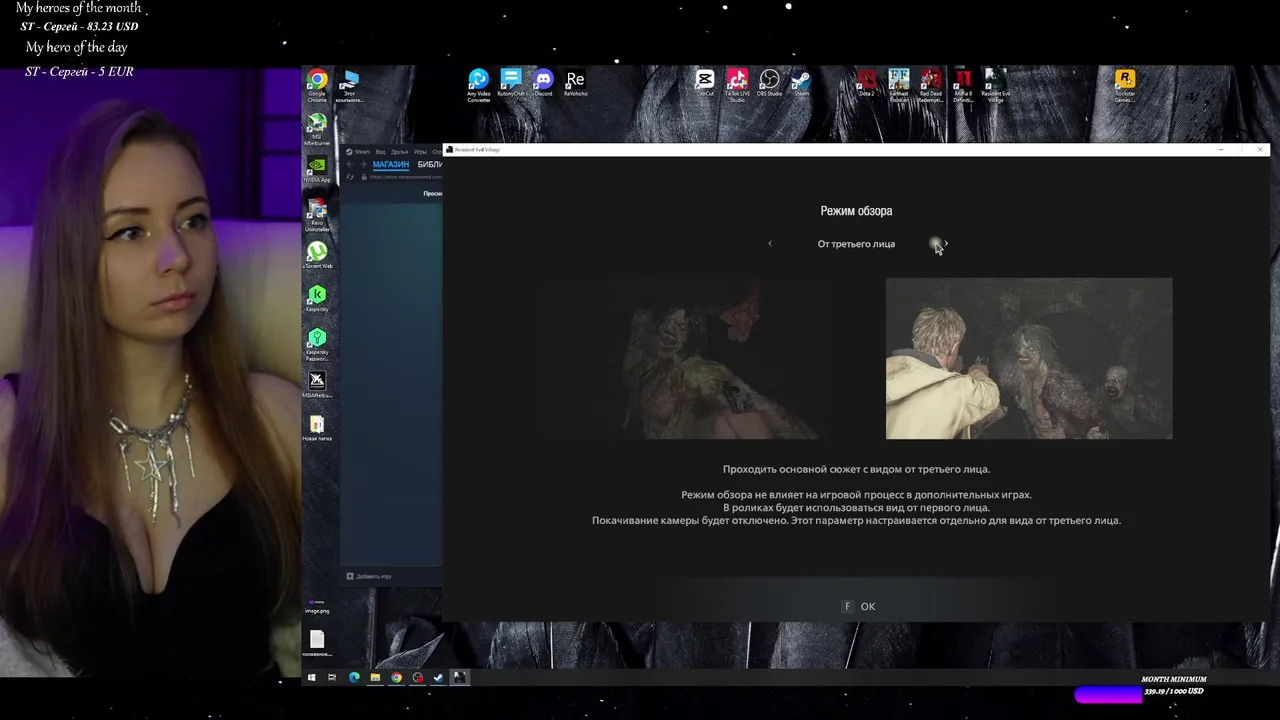Open File Explorer from the taskbar
Viewport: 1280px width, 720px height.
tap(375, 677)
